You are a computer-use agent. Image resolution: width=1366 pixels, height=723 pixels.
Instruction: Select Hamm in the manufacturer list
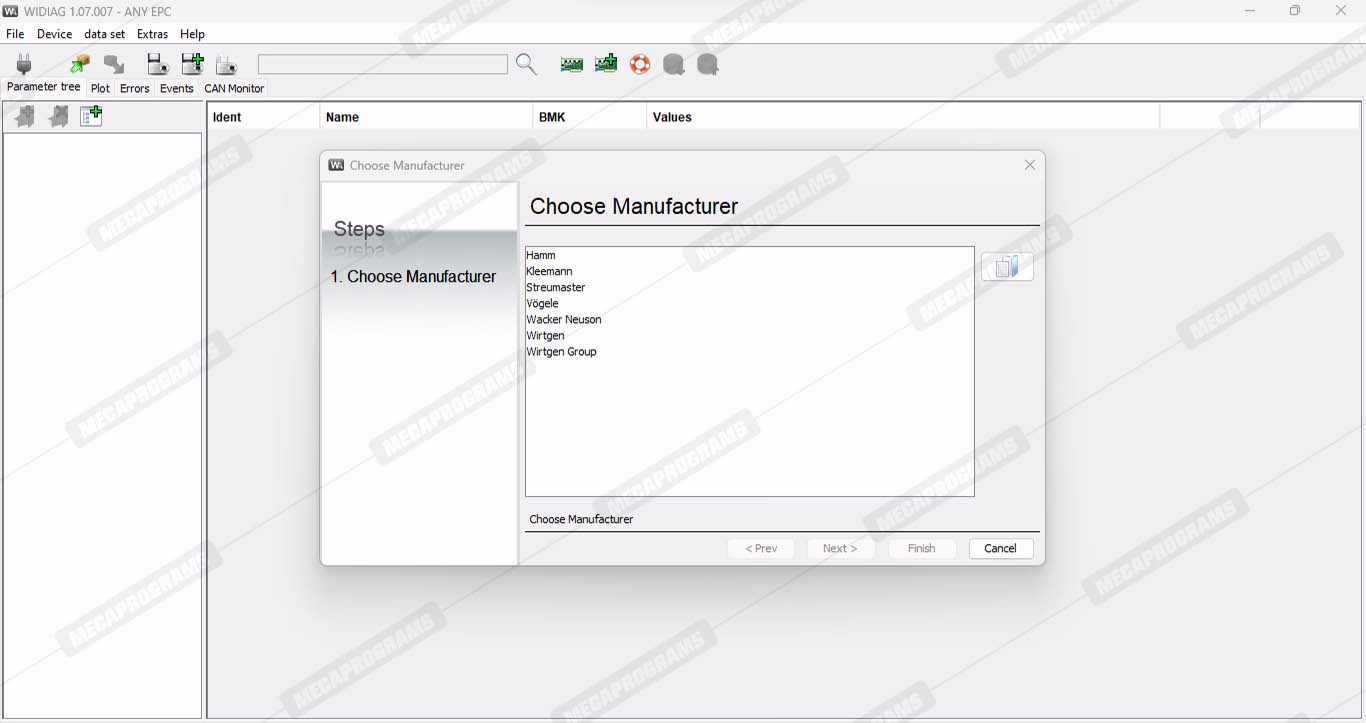point(541,256)
